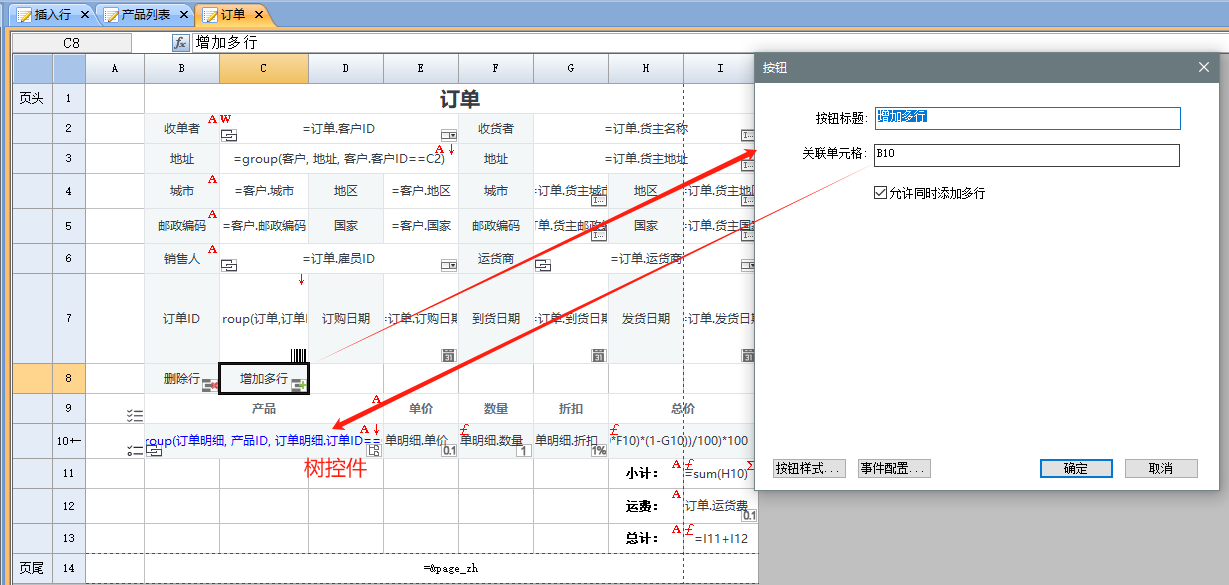Click the 关联单元格 input field
This screenshot has width=1229, height=585.
point(1027,155)
